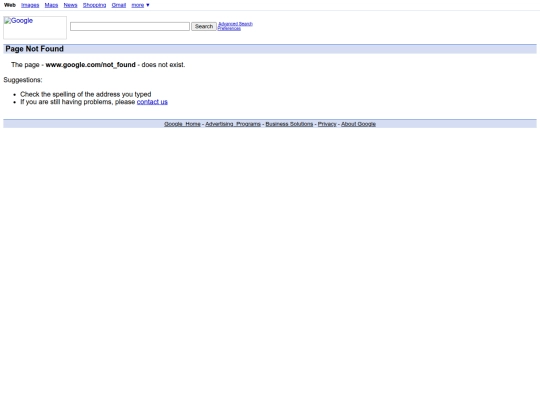The image size is (540, 405).
Task: Open Advanced Search link
Action: point(236,24)
